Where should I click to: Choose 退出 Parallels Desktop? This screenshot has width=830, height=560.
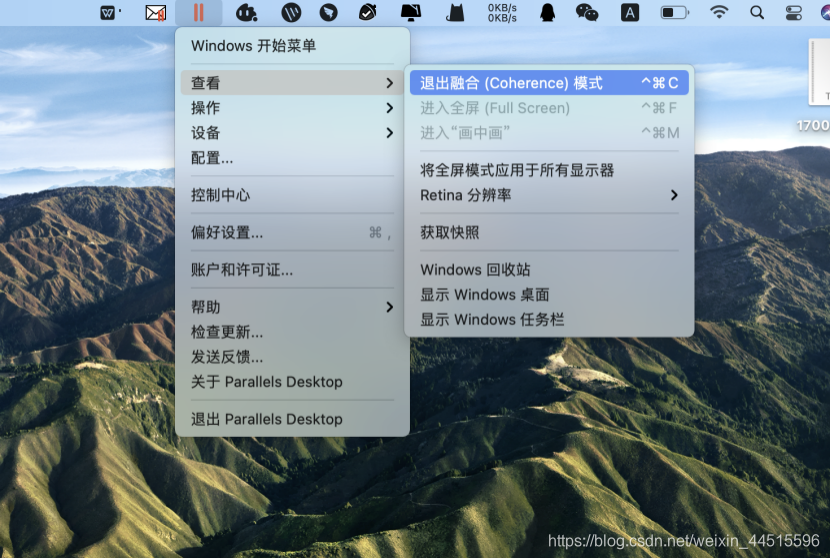pos(292,419)
